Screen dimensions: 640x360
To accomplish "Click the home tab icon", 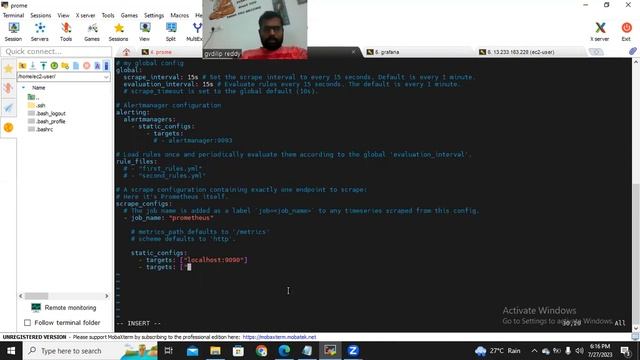I will pos(126,52).
